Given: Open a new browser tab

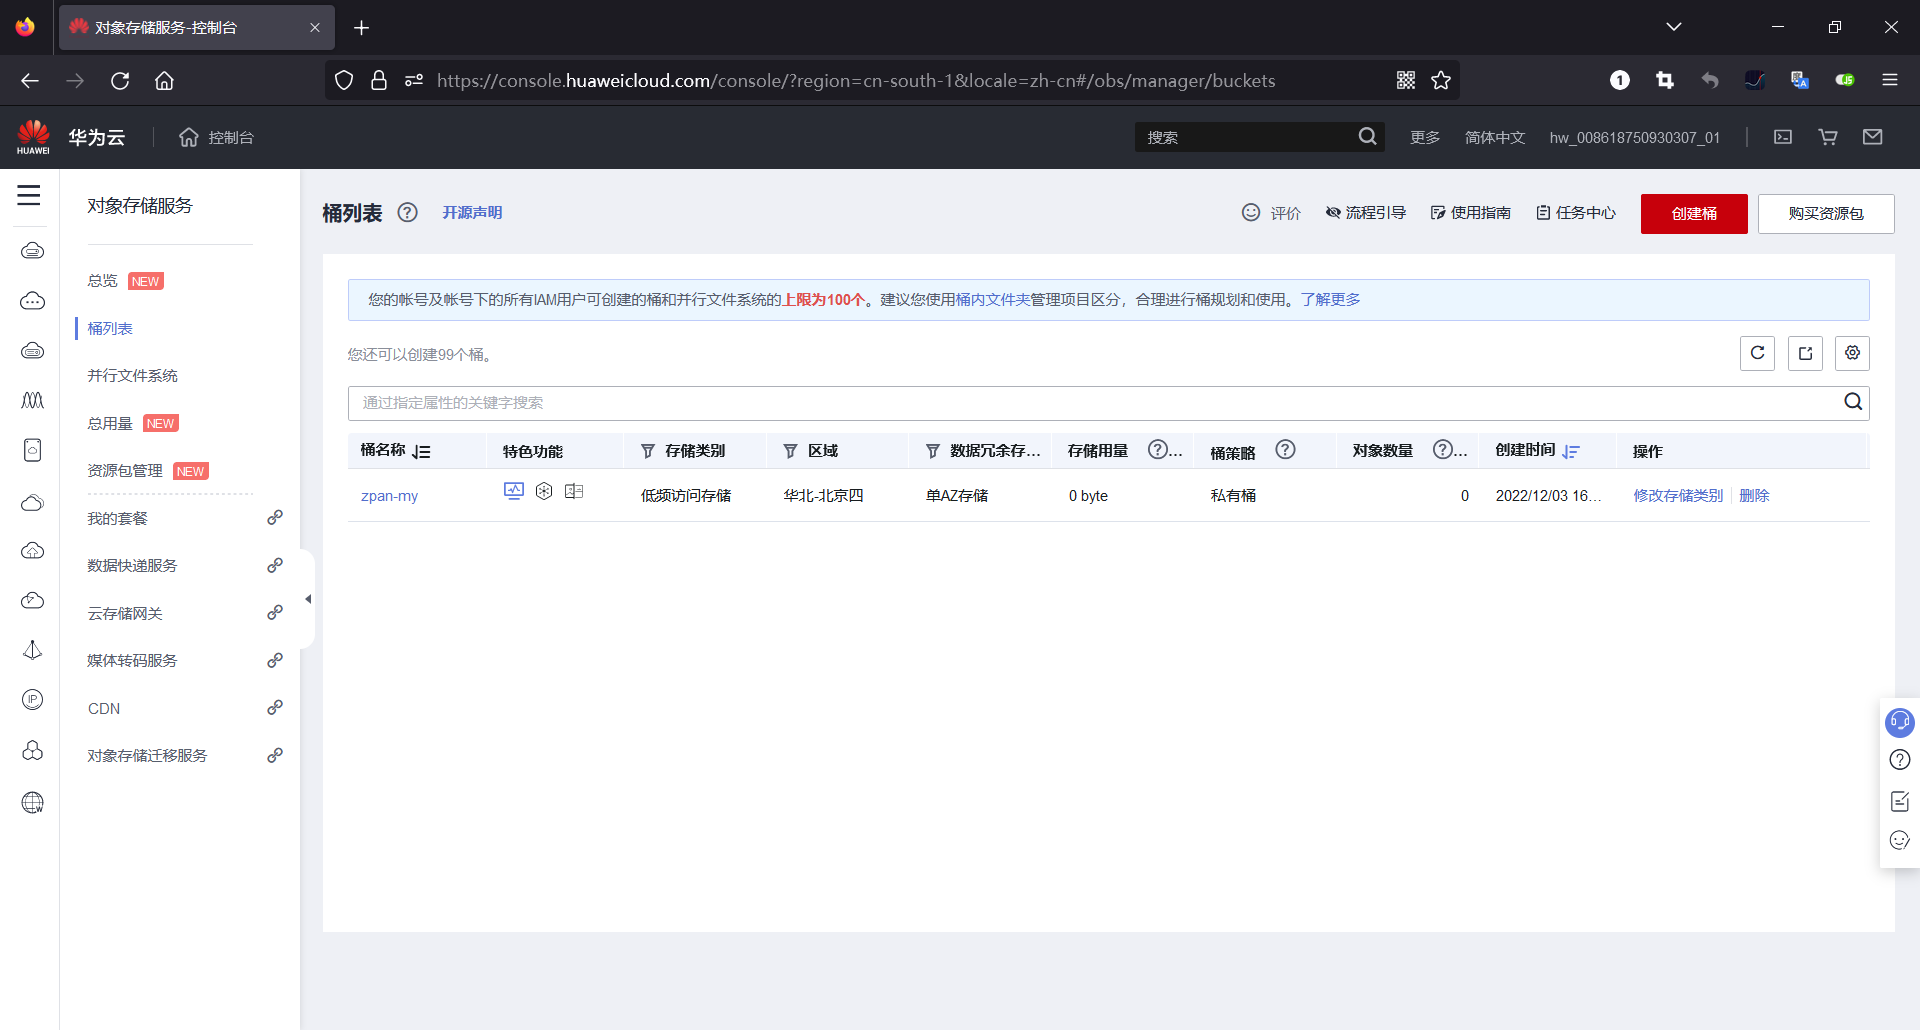Looking at the screenshot, I should click(362, 28).
